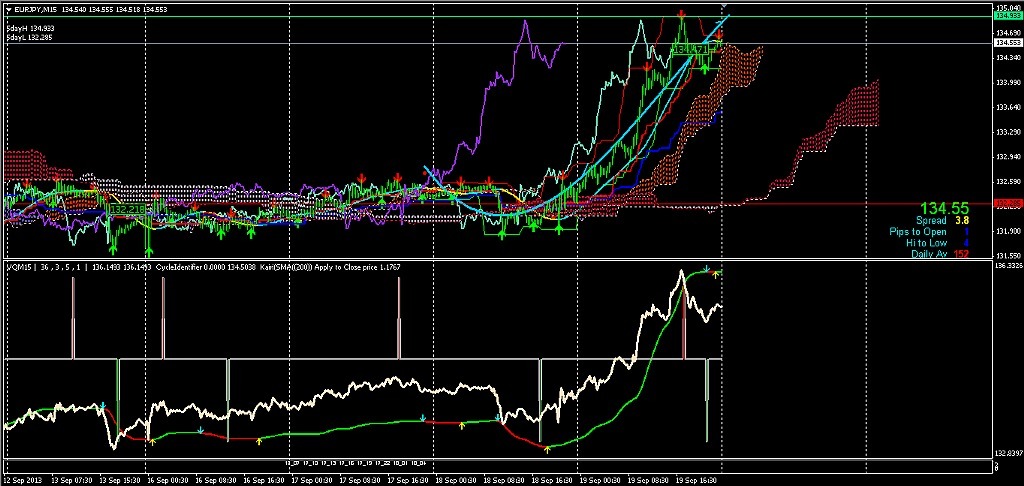Select the $dayH 134.933 label
The width and height of the screenshot is (1024, 486).
pyautogui.click(x=30, y=29)
